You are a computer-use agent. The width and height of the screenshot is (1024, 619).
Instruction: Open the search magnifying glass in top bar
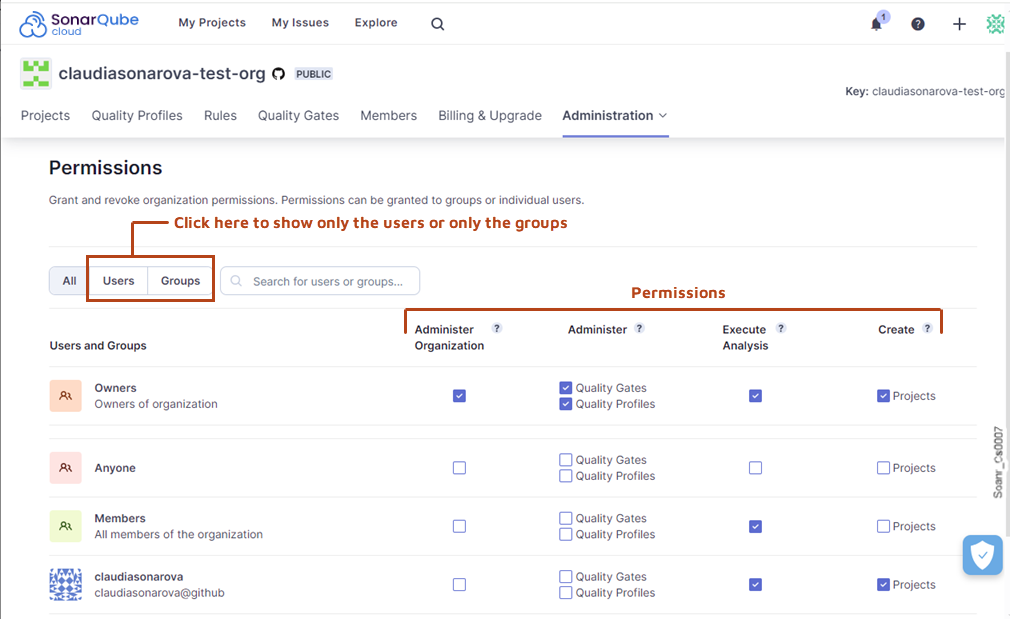(x=437, y=23)
